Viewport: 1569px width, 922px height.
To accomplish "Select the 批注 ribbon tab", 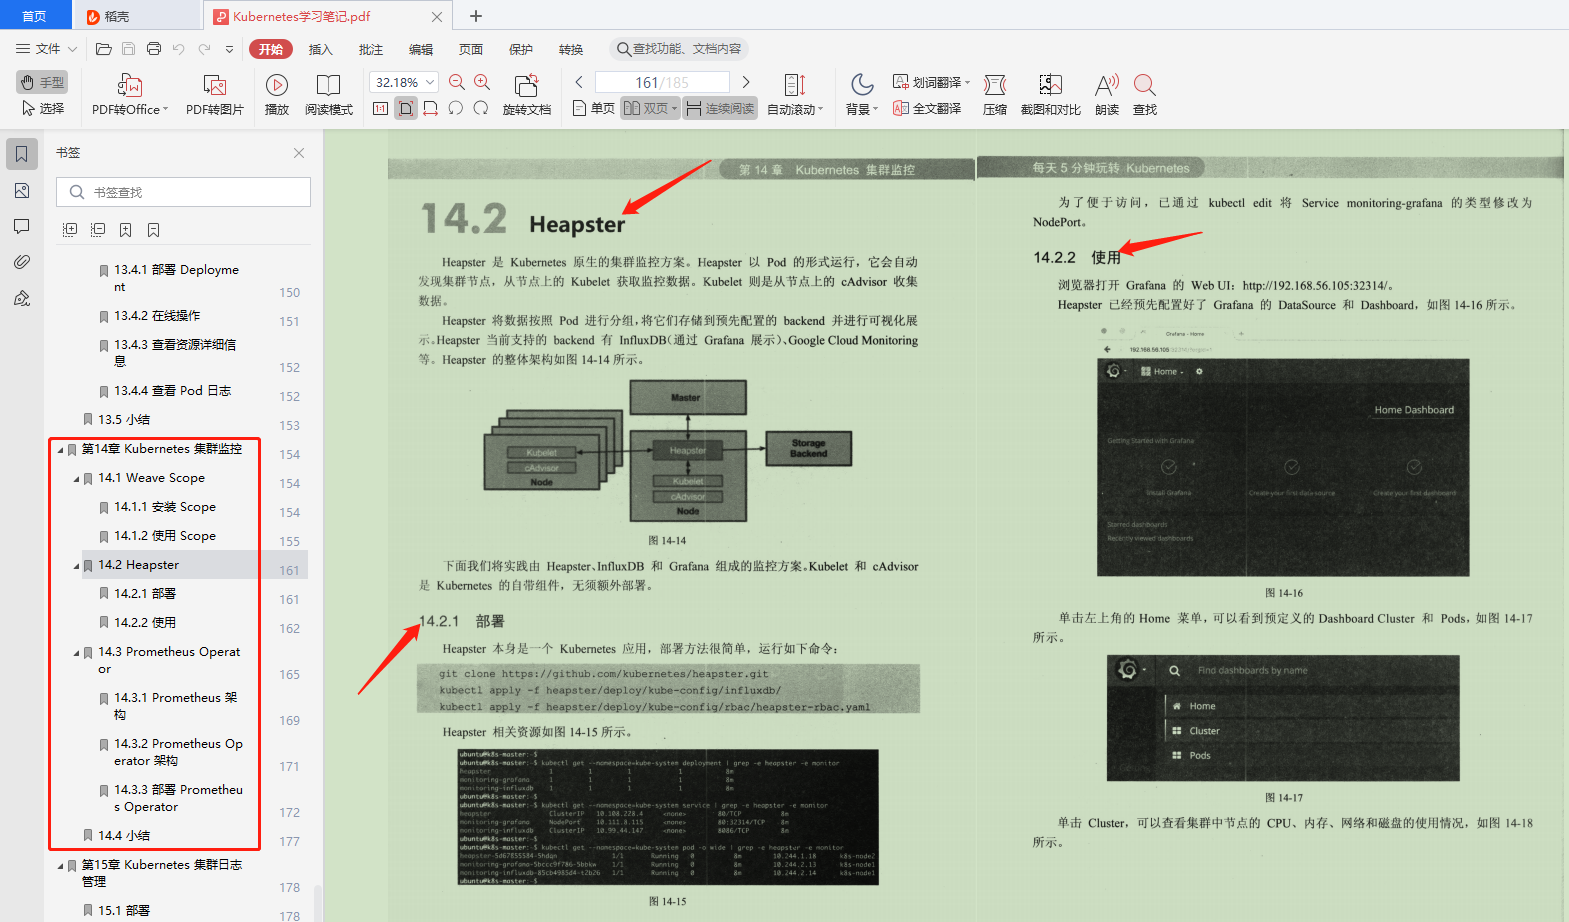I will [371, 49].
